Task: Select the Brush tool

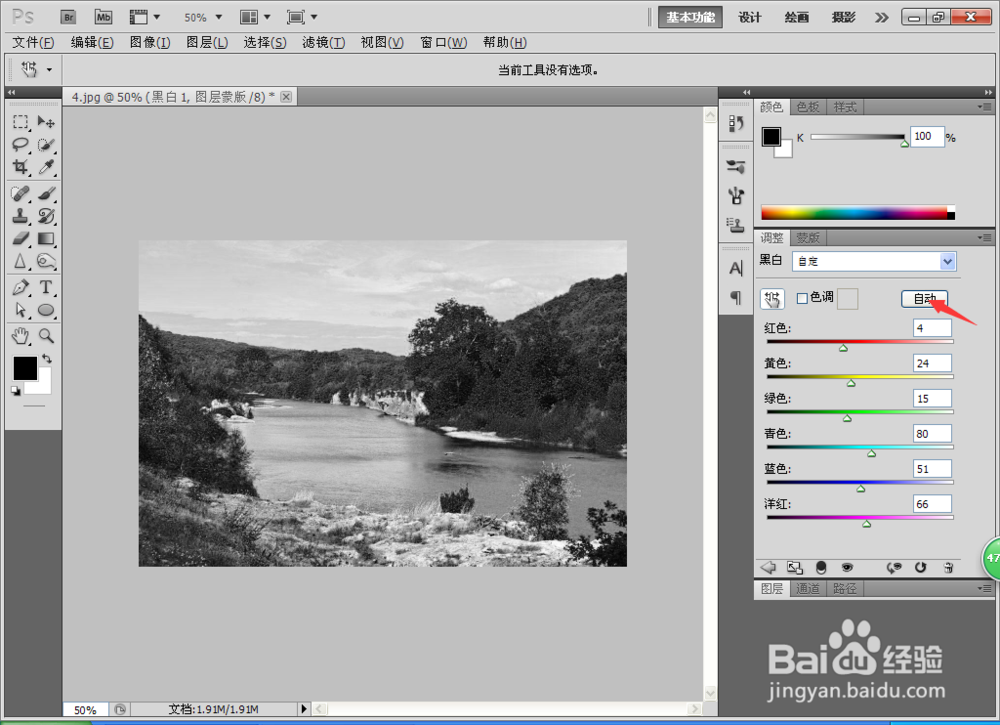Action: pyautogui.click(x=46, y=193)
